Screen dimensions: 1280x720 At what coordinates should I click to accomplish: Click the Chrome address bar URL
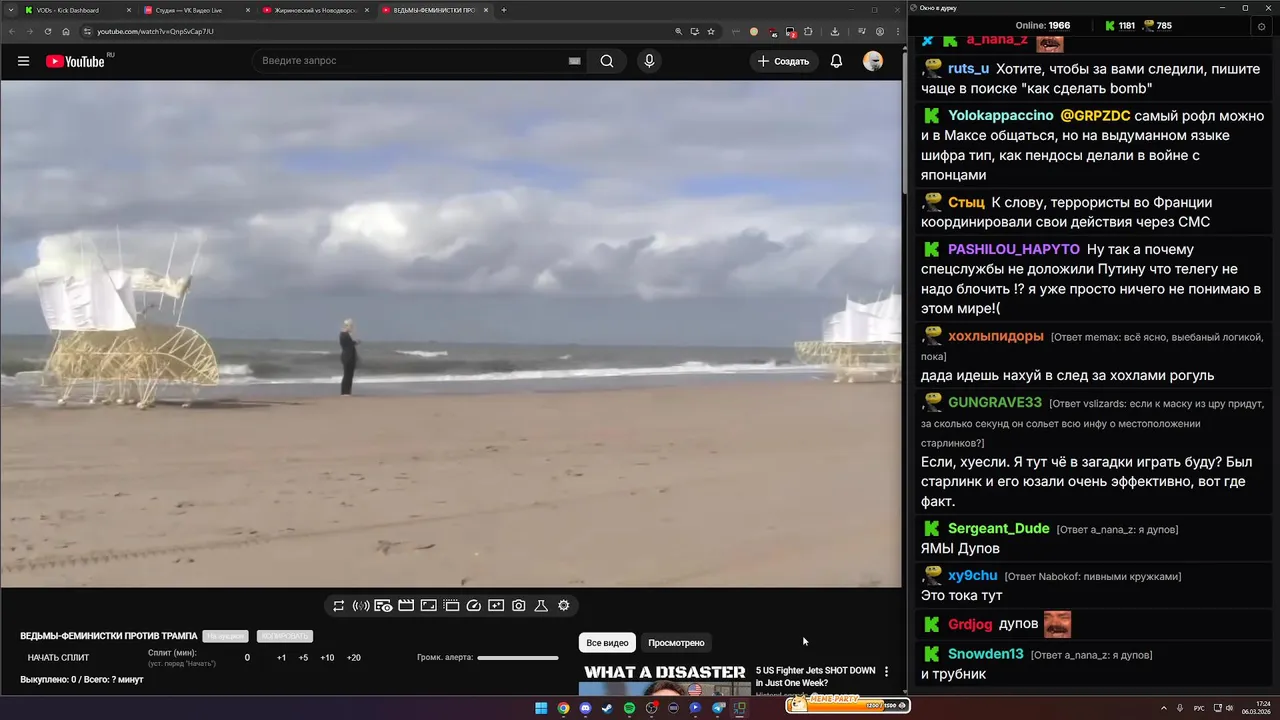155,31
